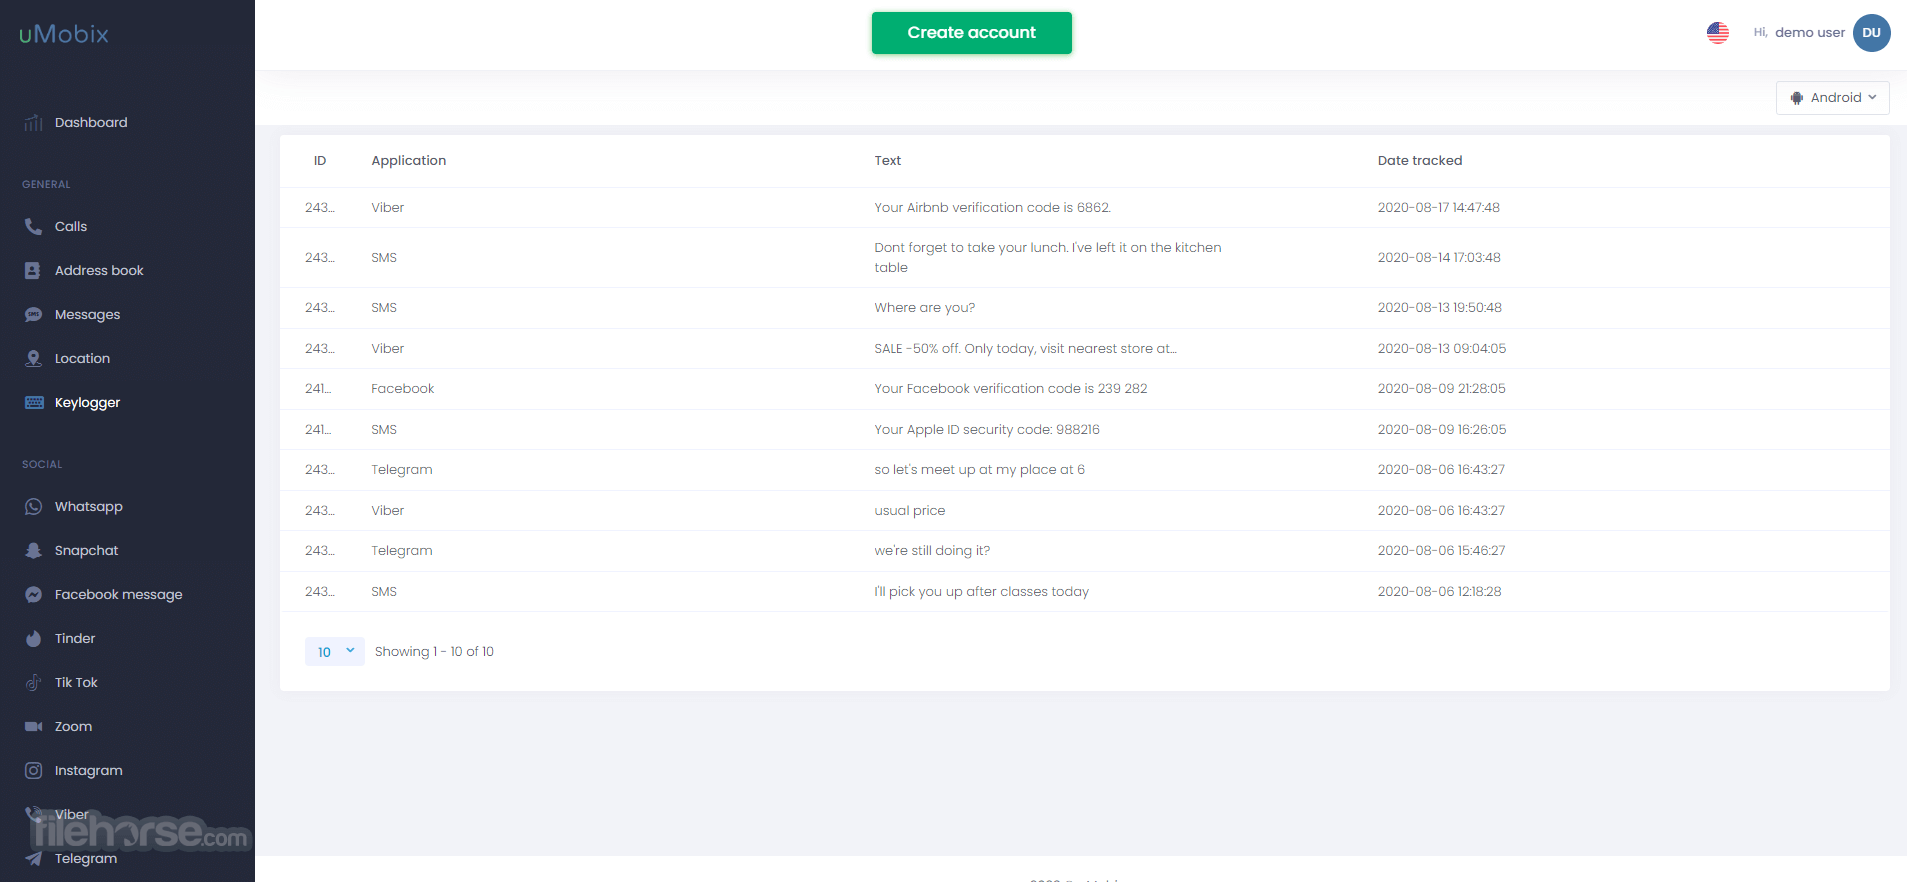1907x882 pixels.
Task: Click date 2020-08-06 12:18:28
Action: tap(1439, 592)
